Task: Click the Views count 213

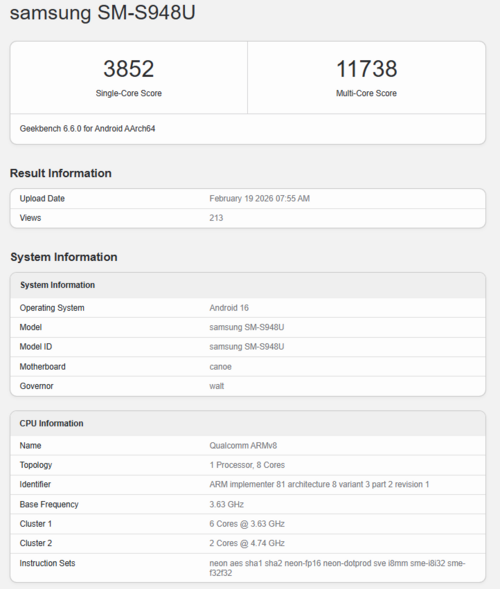Action: [x=216, y=218]
